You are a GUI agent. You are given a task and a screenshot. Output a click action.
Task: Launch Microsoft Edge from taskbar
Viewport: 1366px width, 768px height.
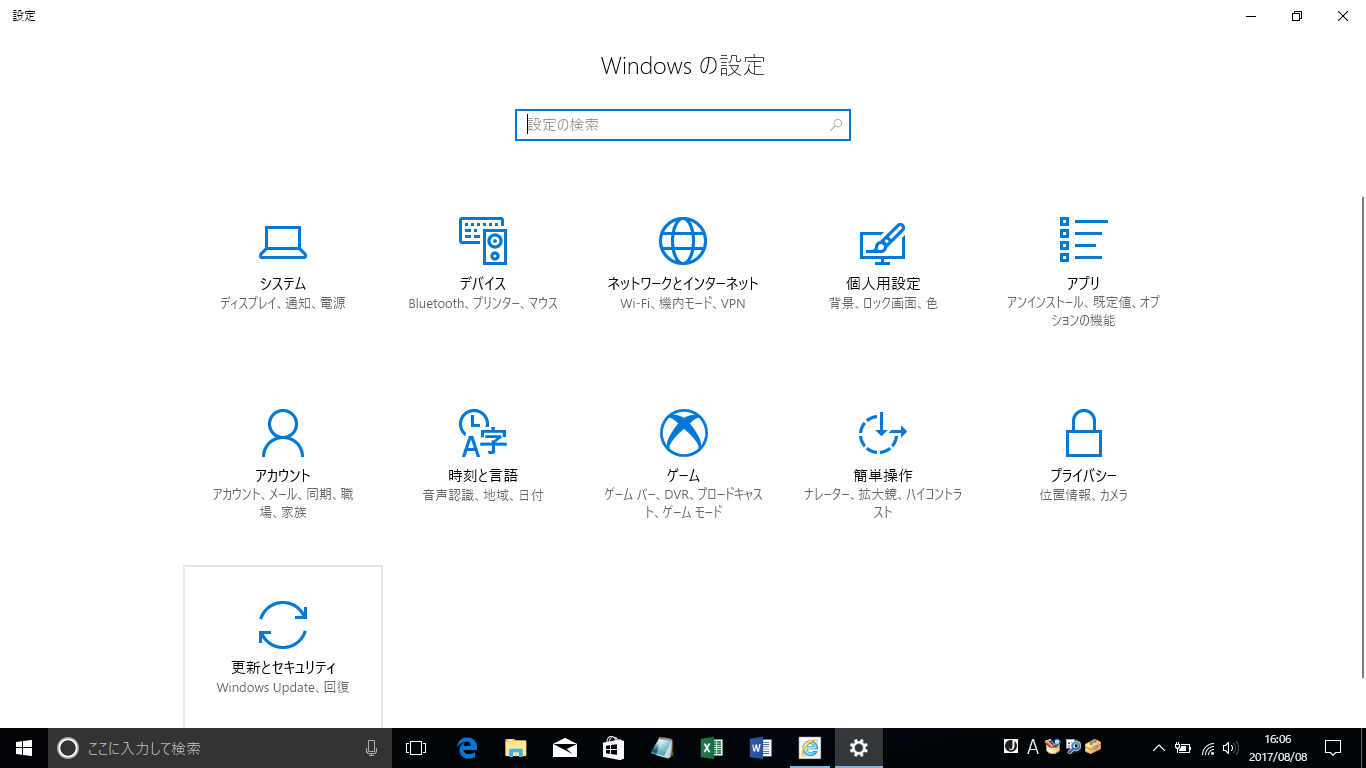point(467,748)
